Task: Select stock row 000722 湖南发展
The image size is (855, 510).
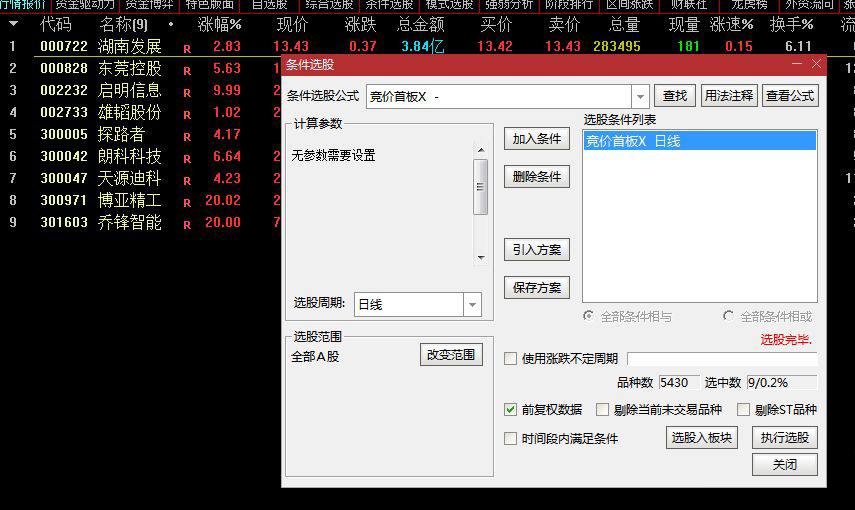Action: pyautogui.click(x=428, y=46)
